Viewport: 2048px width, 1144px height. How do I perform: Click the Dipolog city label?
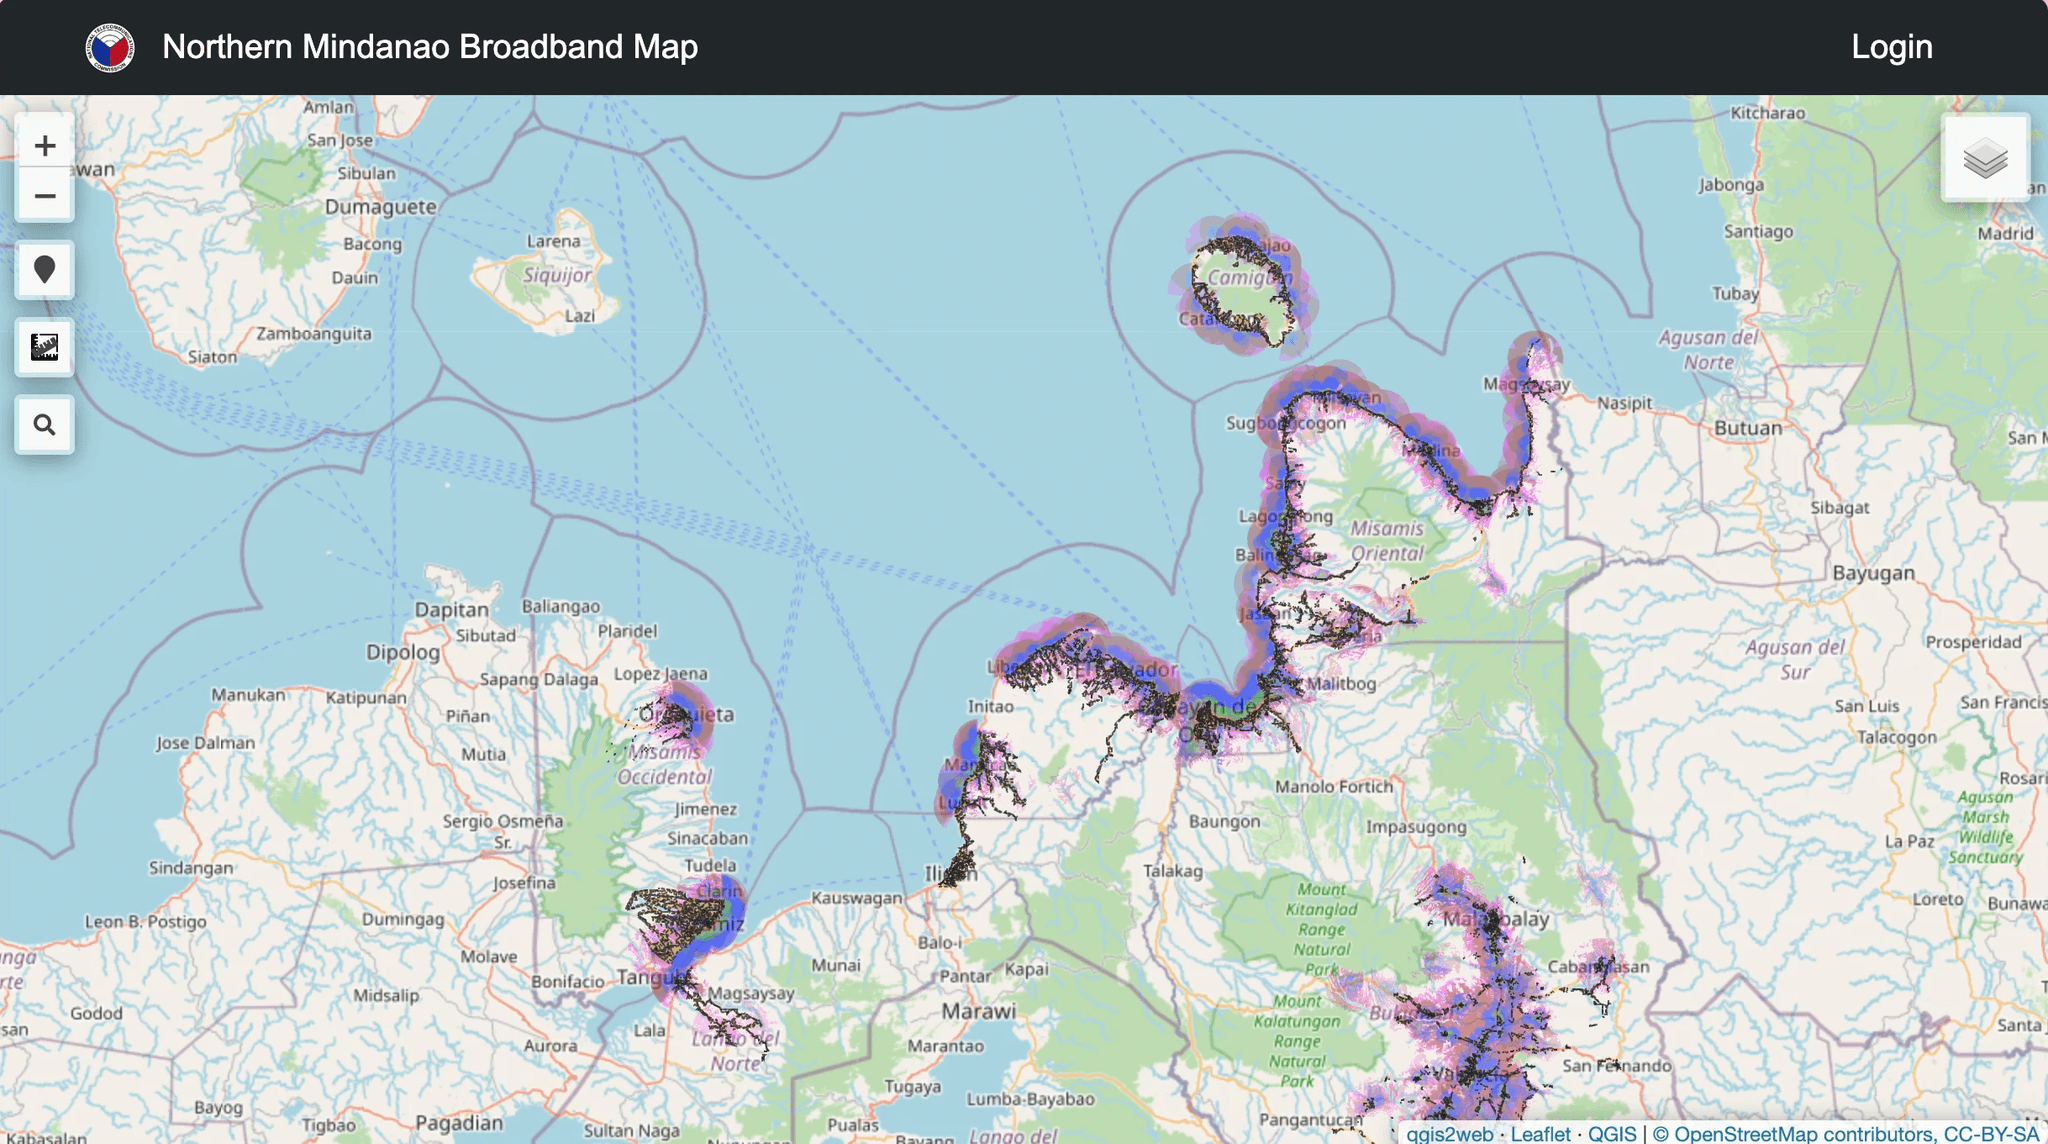coord(402,652)
